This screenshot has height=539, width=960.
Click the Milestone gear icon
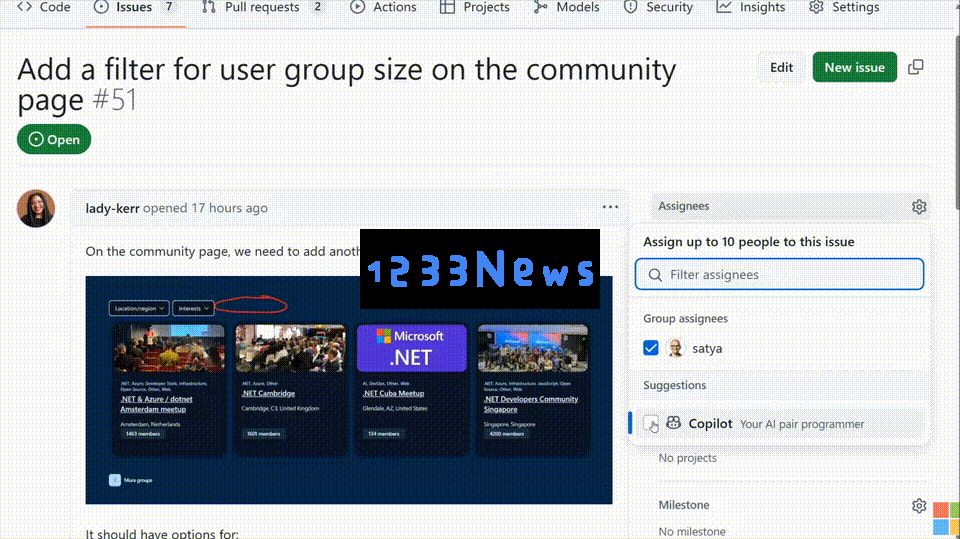(x=918, y=505)
